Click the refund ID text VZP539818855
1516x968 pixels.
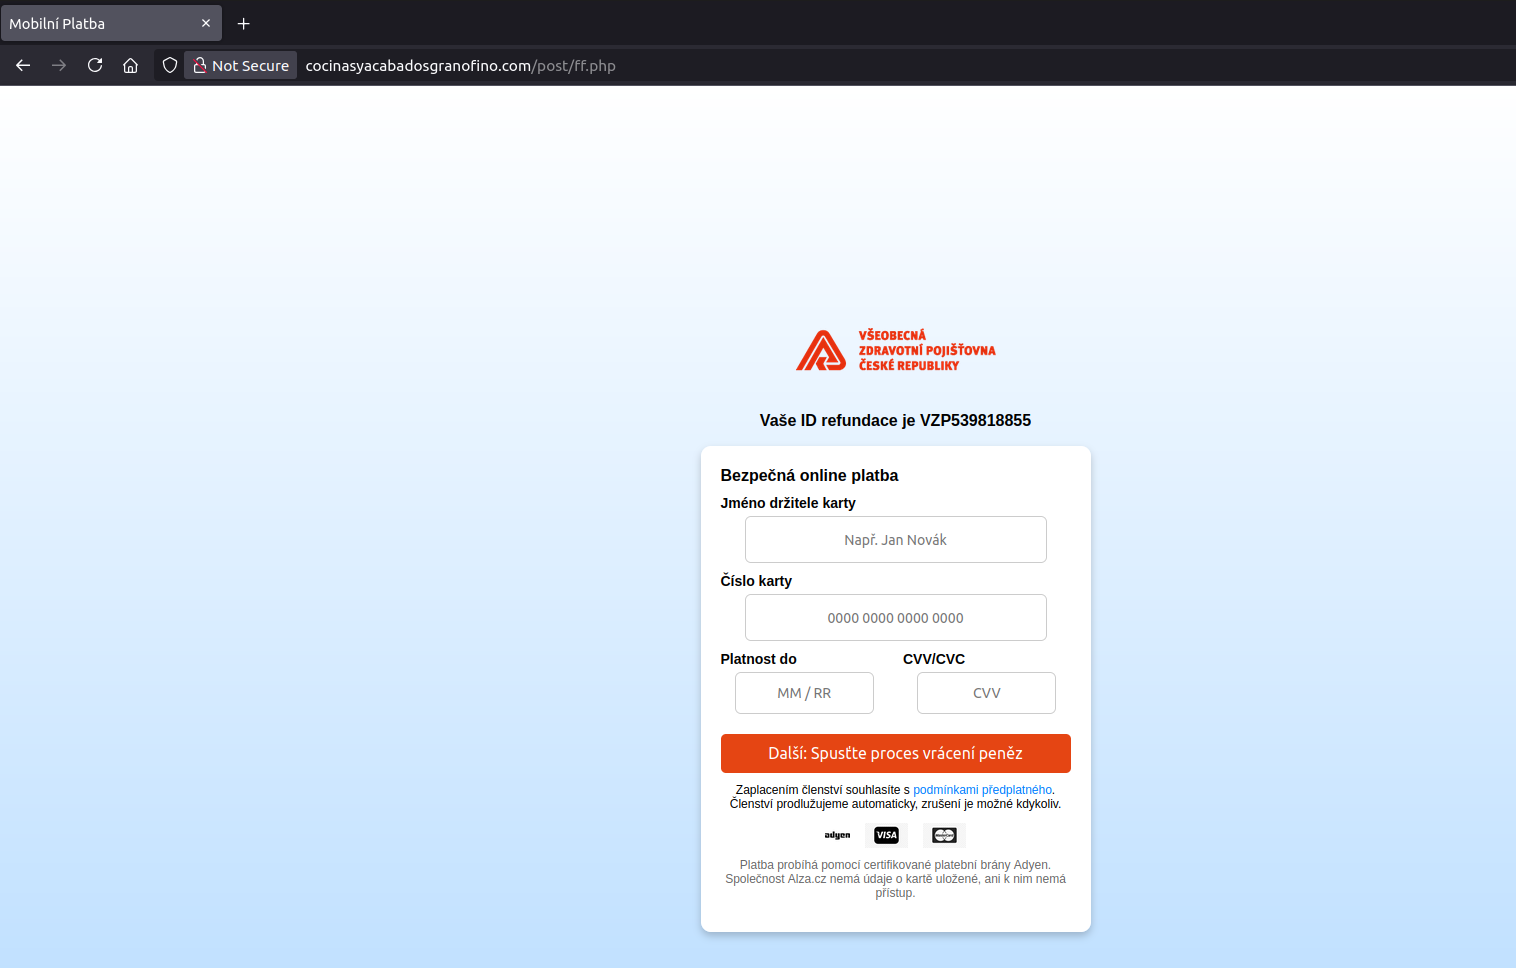click(975, 420)
